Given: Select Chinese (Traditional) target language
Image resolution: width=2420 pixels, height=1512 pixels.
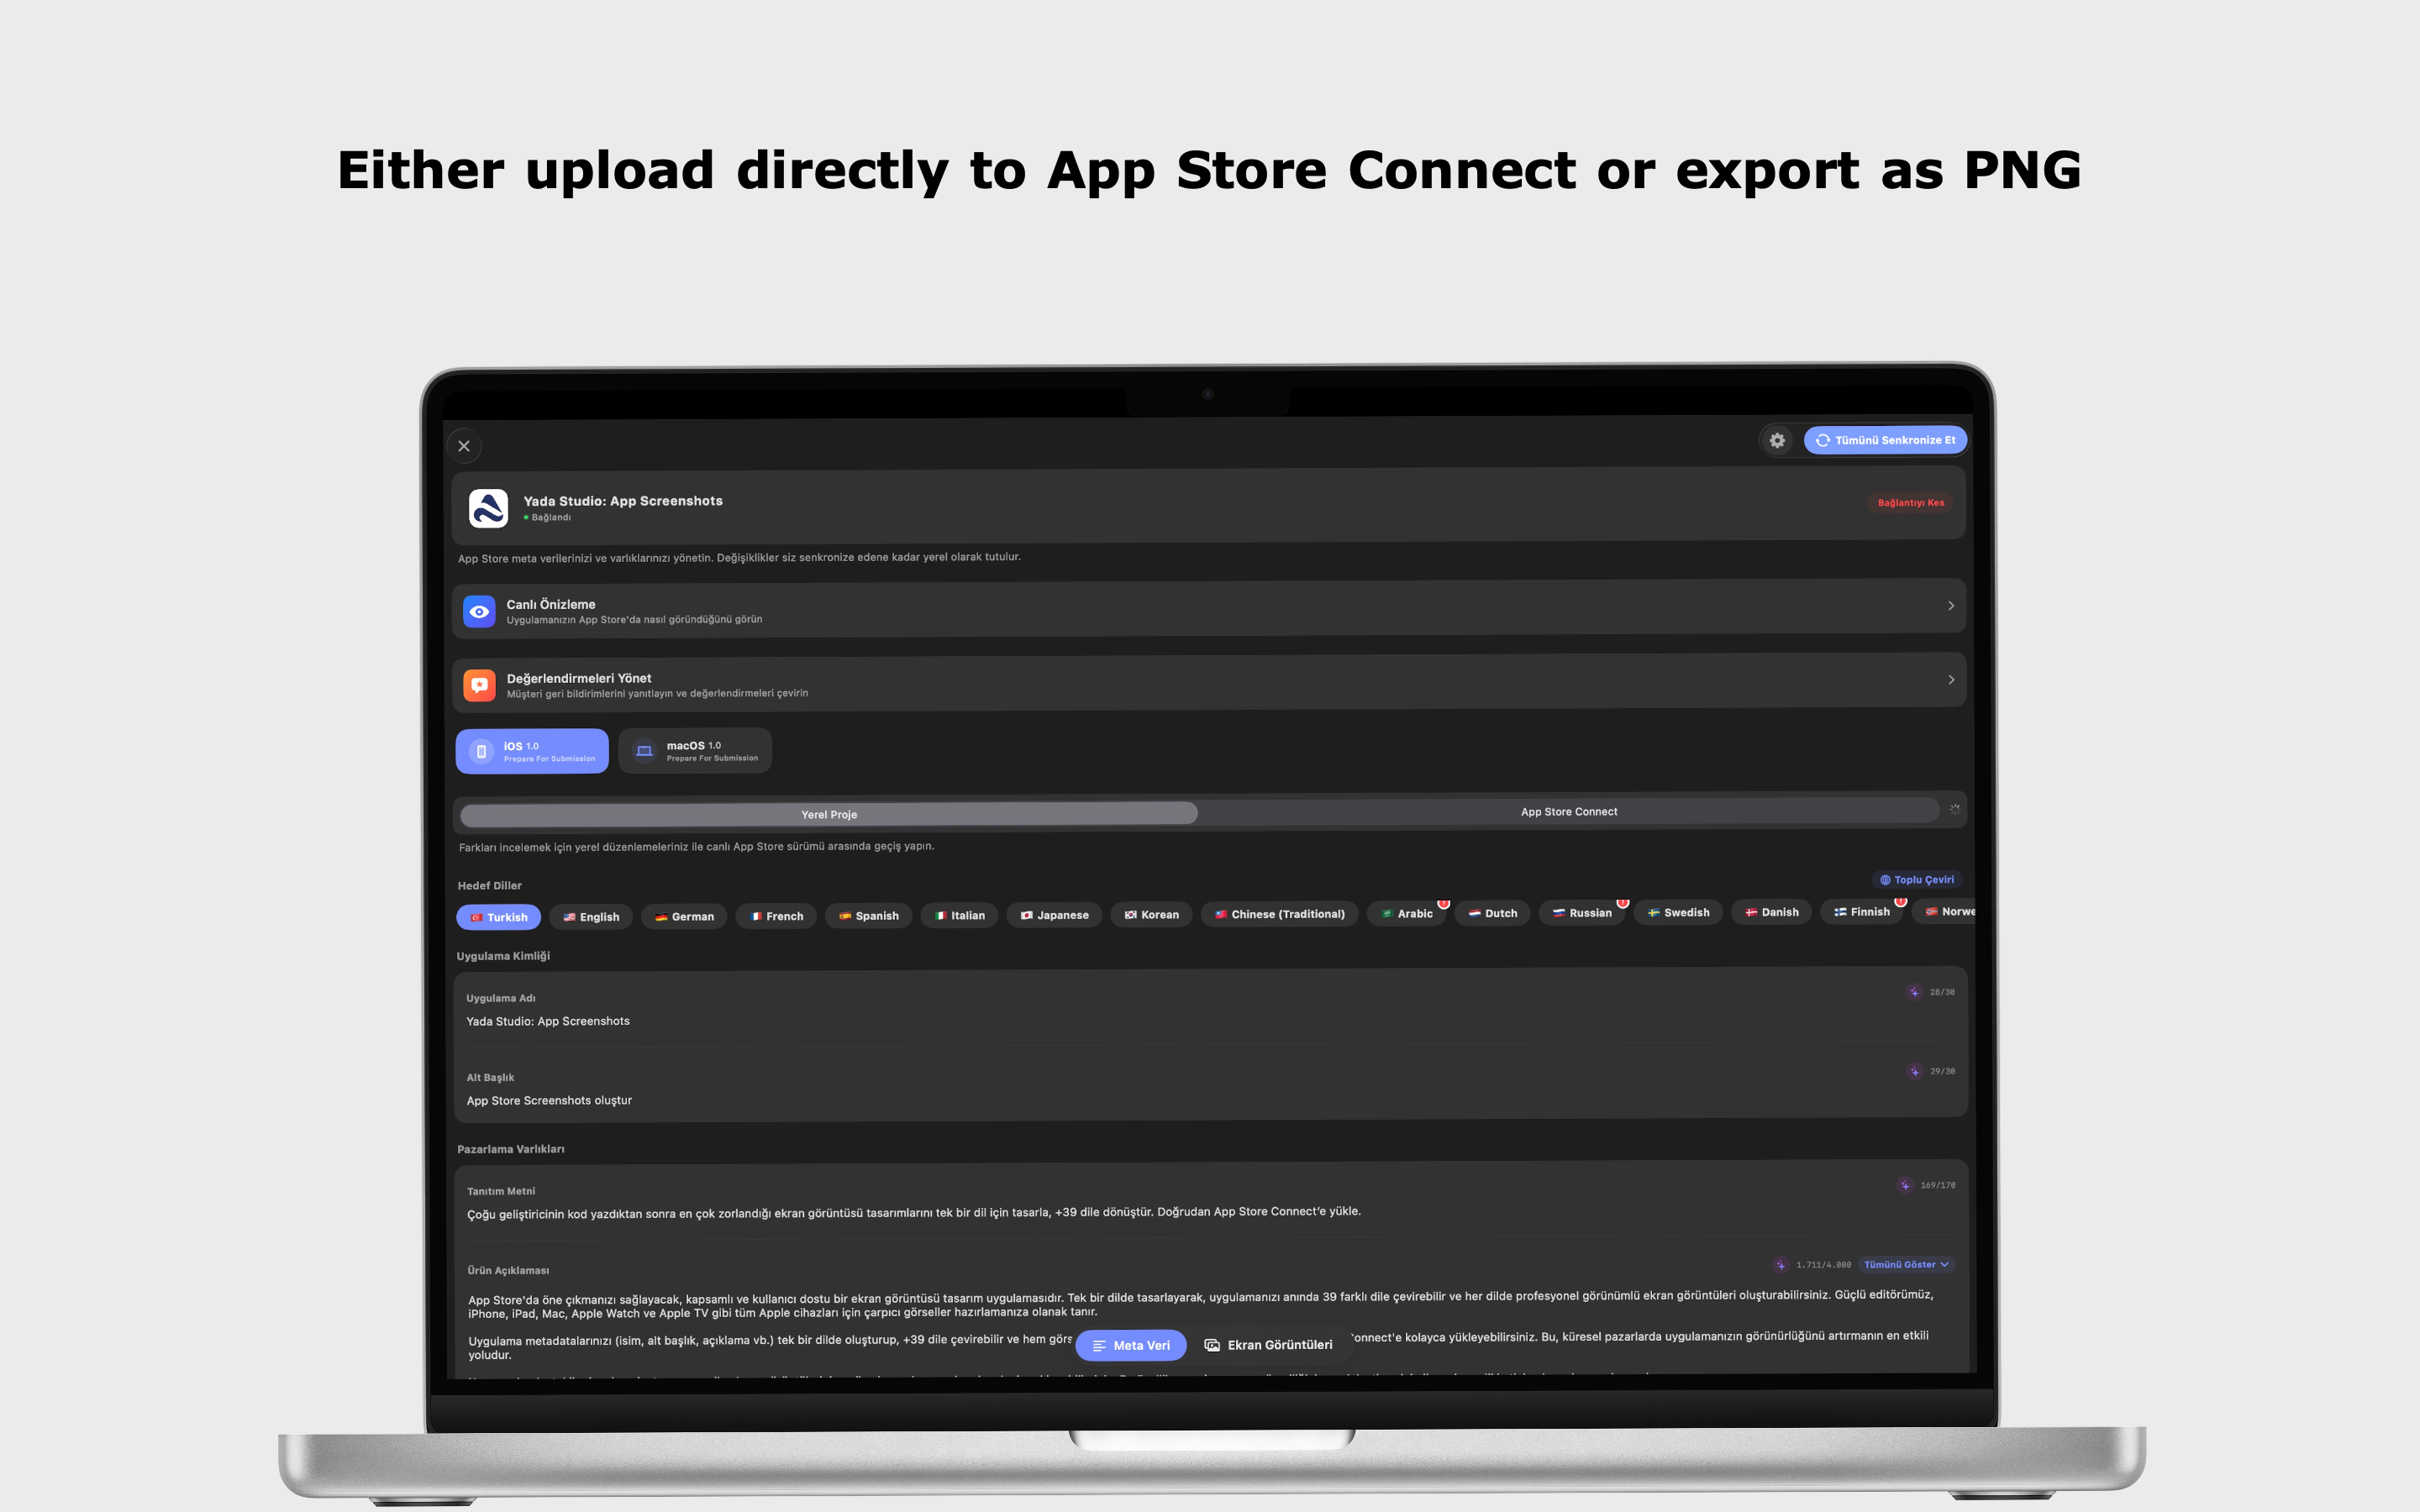Looking at the screenshot, I should (1279, 914).
